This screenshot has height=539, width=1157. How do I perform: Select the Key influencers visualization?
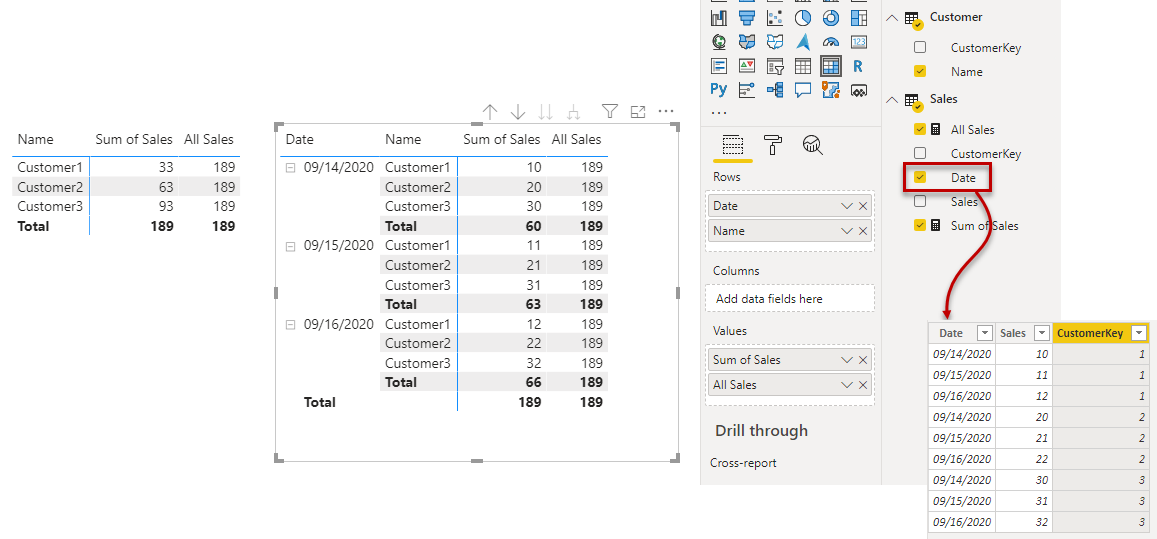[747, 89]
